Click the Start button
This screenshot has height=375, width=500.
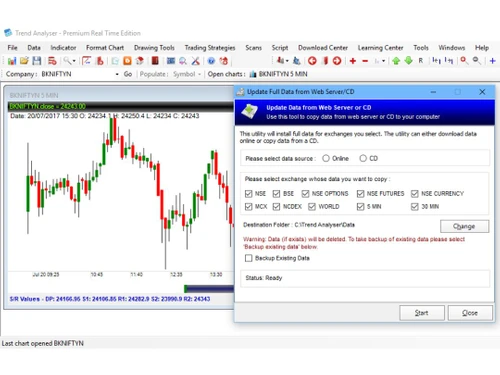click(x=422, y=313)
